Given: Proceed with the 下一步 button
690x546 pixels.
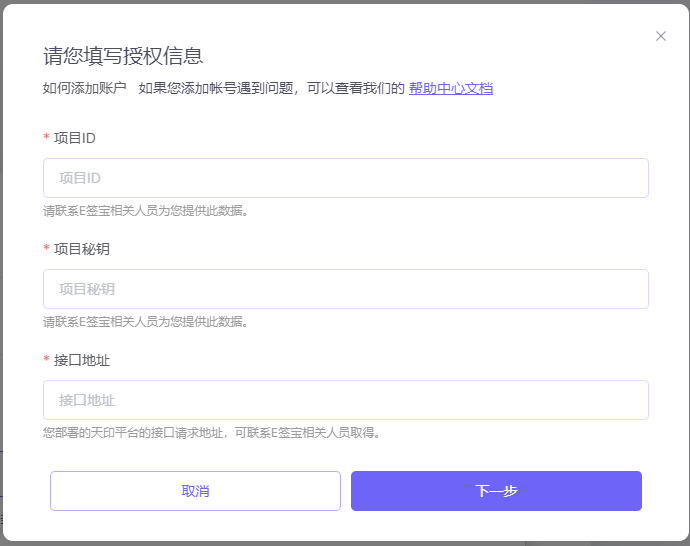Looking at the screenshot, I should pyautogui.click(x=496, y=491).
